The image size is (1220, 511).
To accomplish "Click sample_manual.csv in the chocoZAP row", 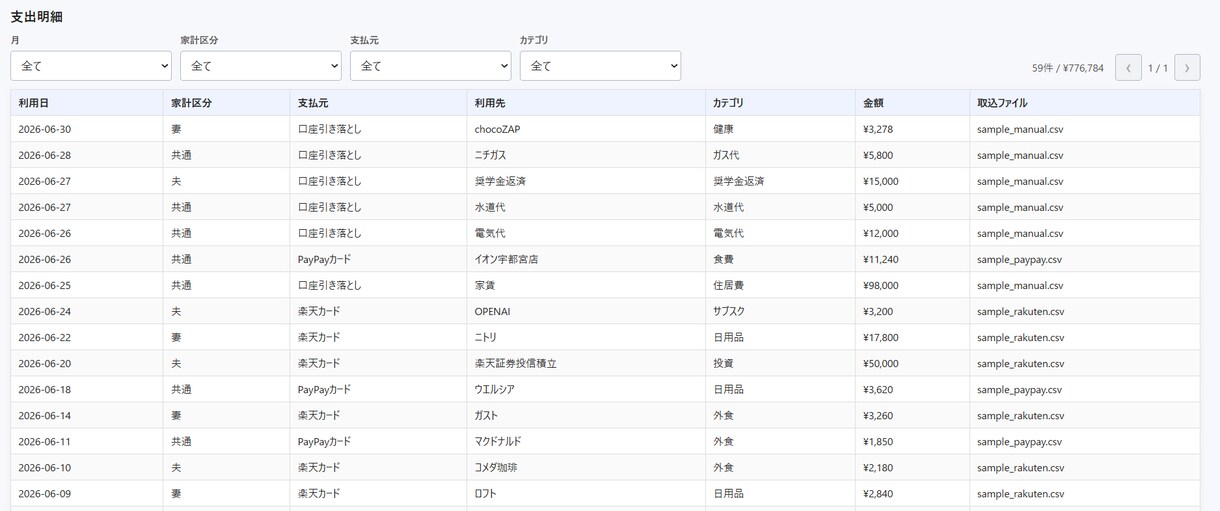I will [x=1020, y=129].
